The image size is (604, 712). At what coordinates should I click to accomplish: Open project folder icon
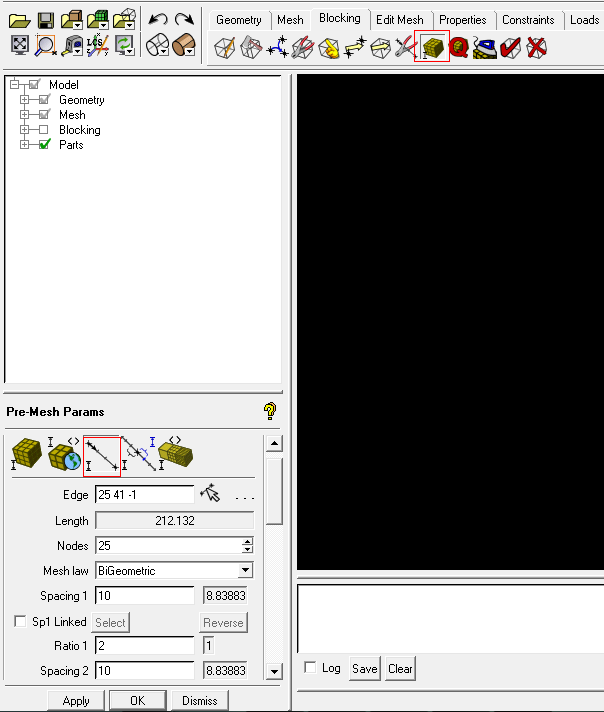20,20
